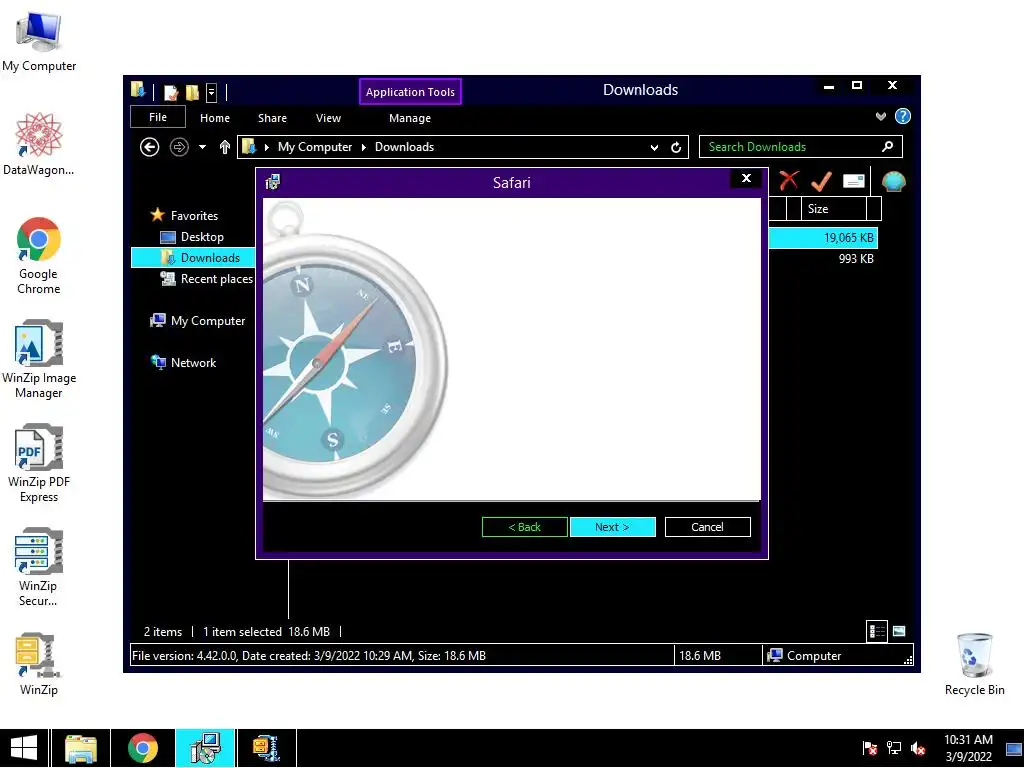Open WinZip from the taskbar

(266, 748)
